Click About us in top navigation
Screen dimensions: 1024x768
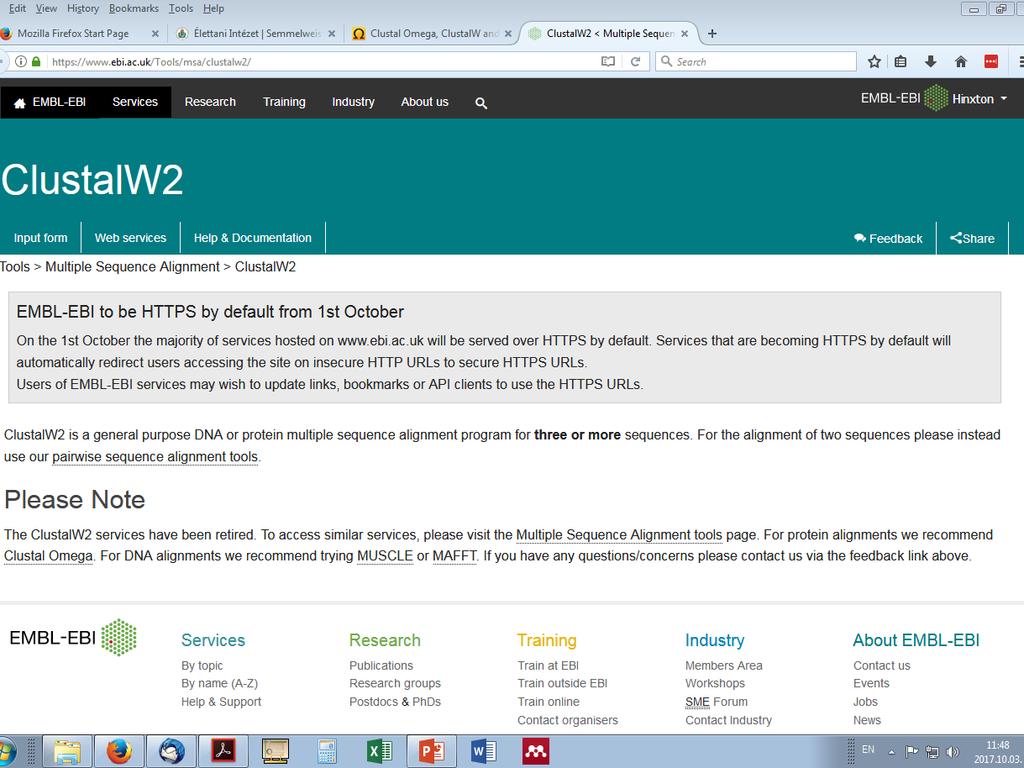(x=424, y=102)
